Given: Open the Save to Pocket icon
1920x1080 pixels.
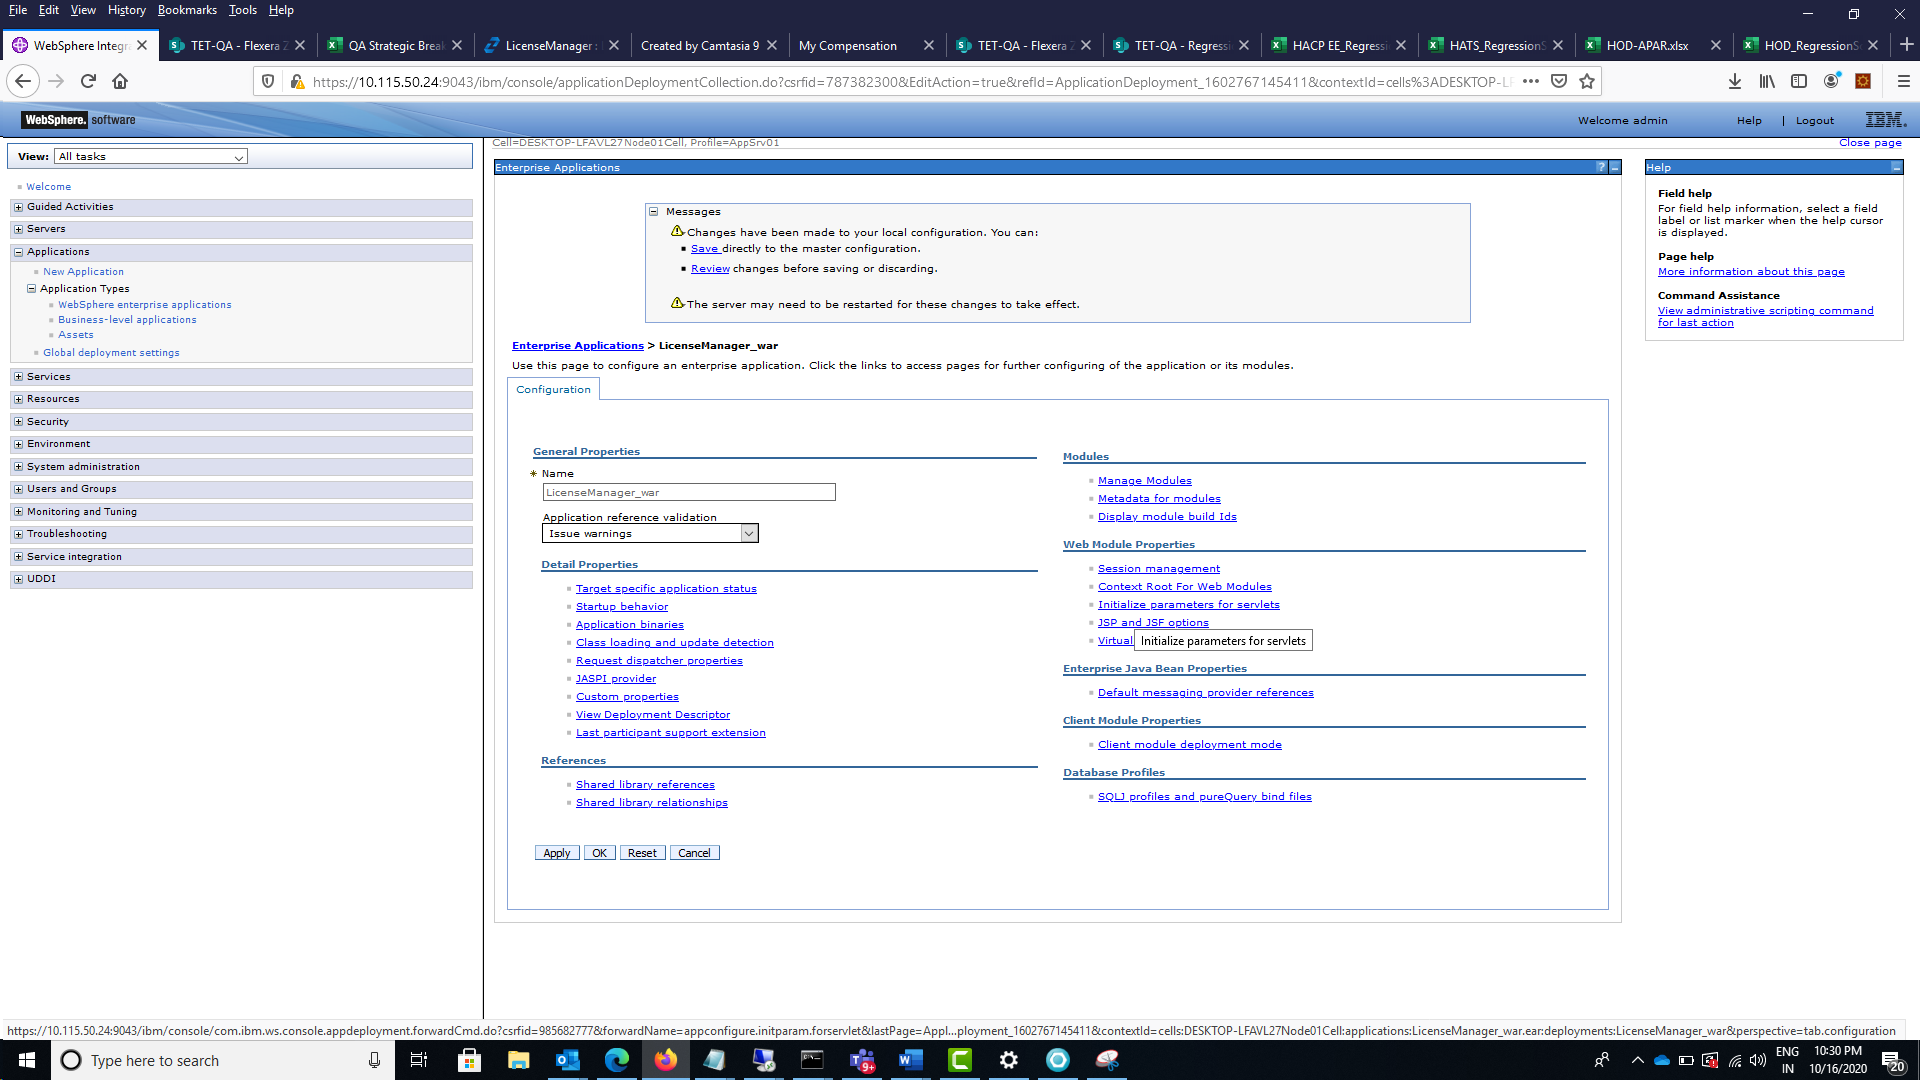Looking at the screenshot, I should [x=1559, y=81].
